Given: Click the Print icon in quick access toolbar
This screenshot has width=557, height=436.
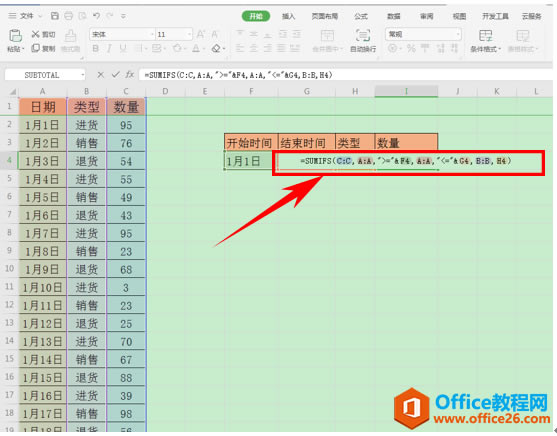Looking at the screenshot, I should click(x=69, y=16).
